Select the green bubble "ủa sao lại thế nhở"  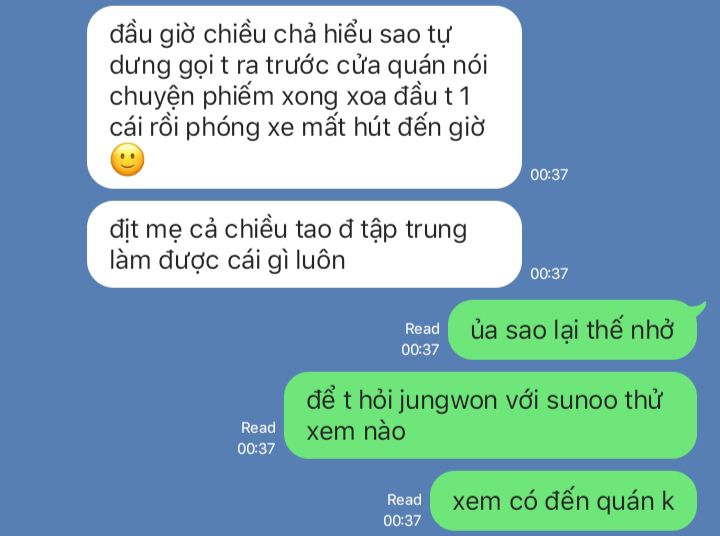point(572,330)
